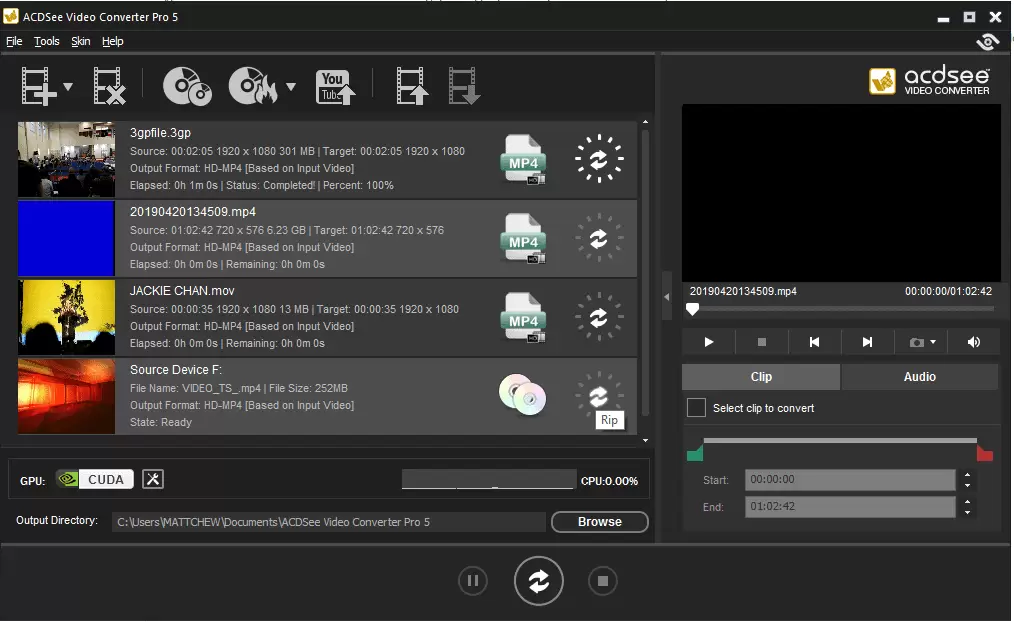This screenshot has height=622, width=1014.
Task: Jump to previous frame in preview
Action: [x=814, y=342]
